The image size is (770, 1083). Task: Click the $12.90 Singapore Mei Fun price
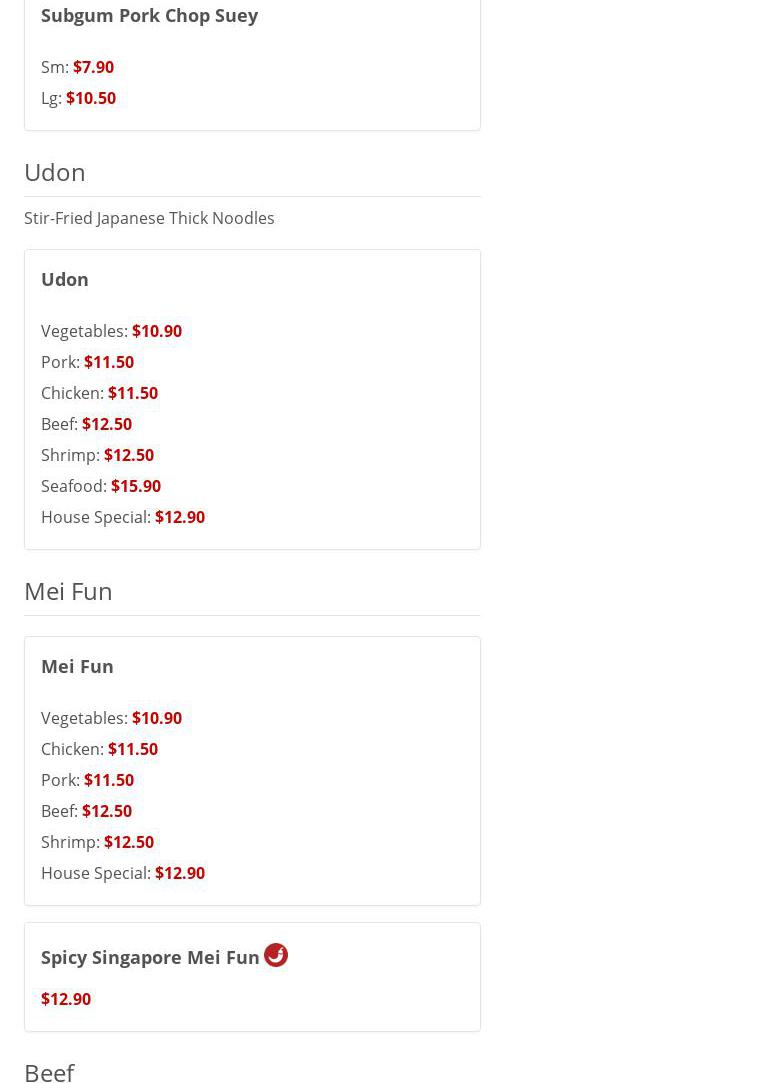pos(66,999)
